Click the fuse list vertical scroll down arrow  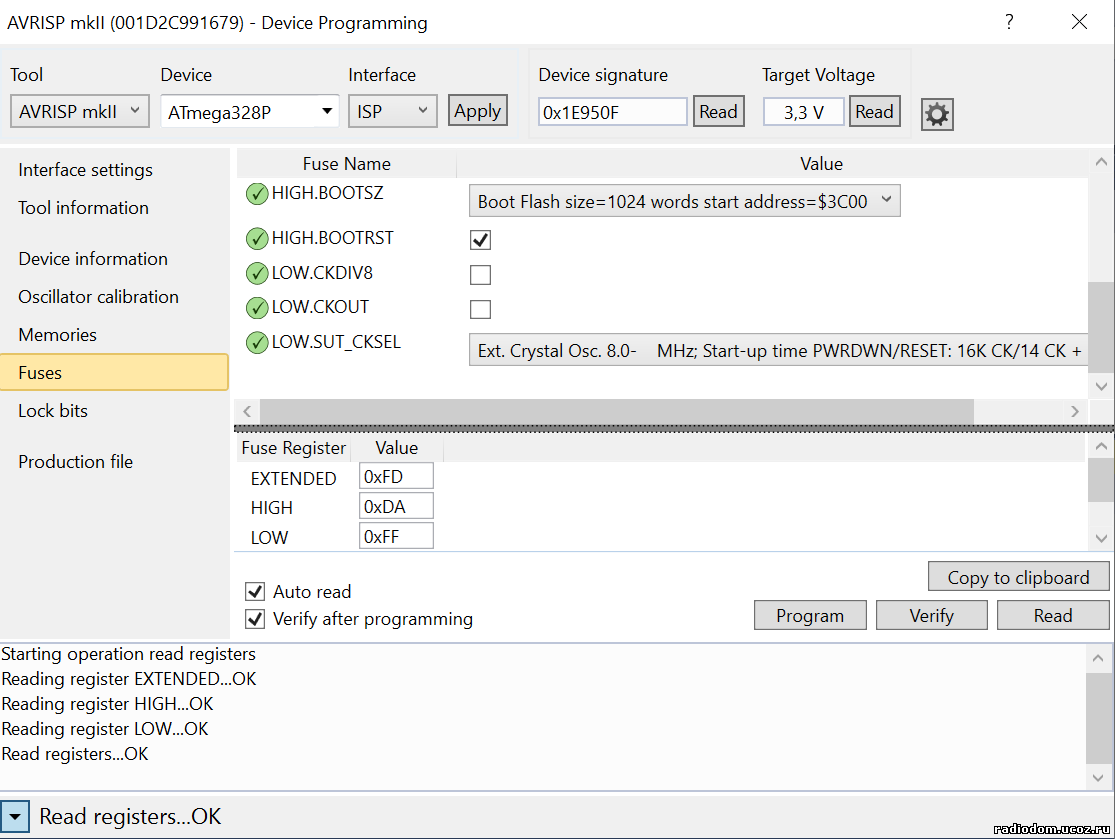point(1101,386)
